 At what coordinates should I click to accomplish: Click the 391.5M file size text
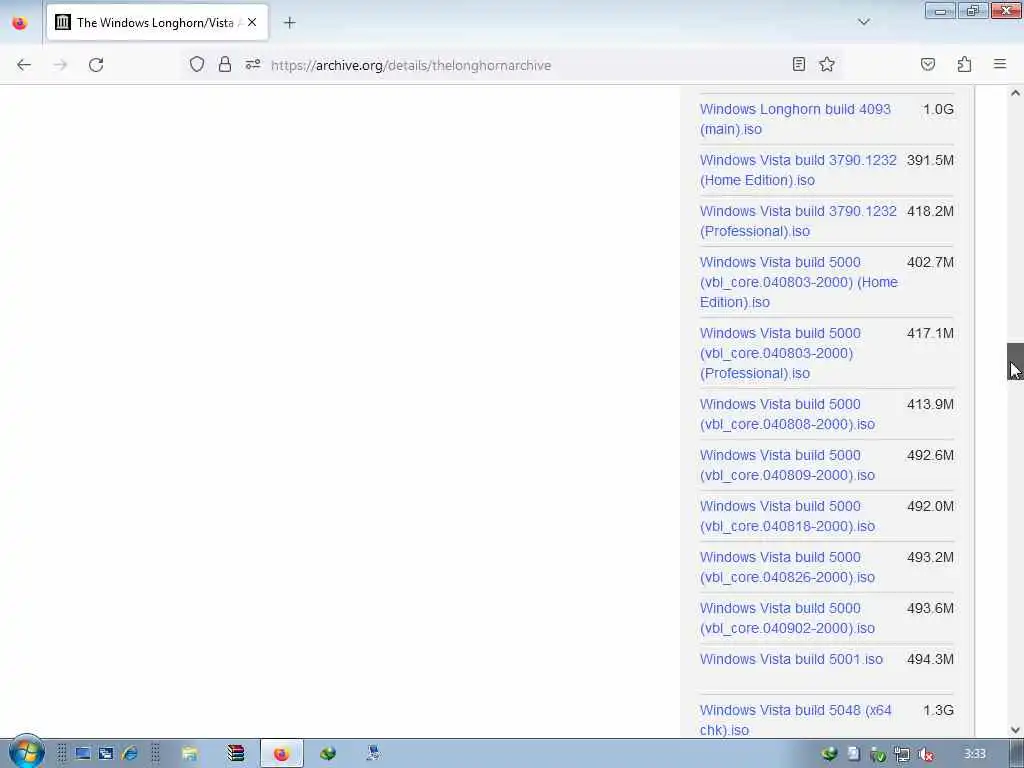[x=930, y=160]
